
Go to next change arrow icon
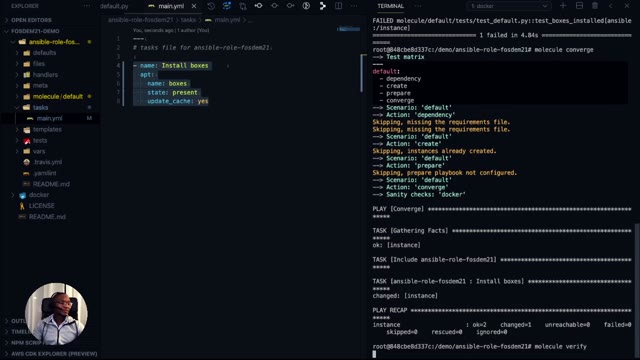290,6
